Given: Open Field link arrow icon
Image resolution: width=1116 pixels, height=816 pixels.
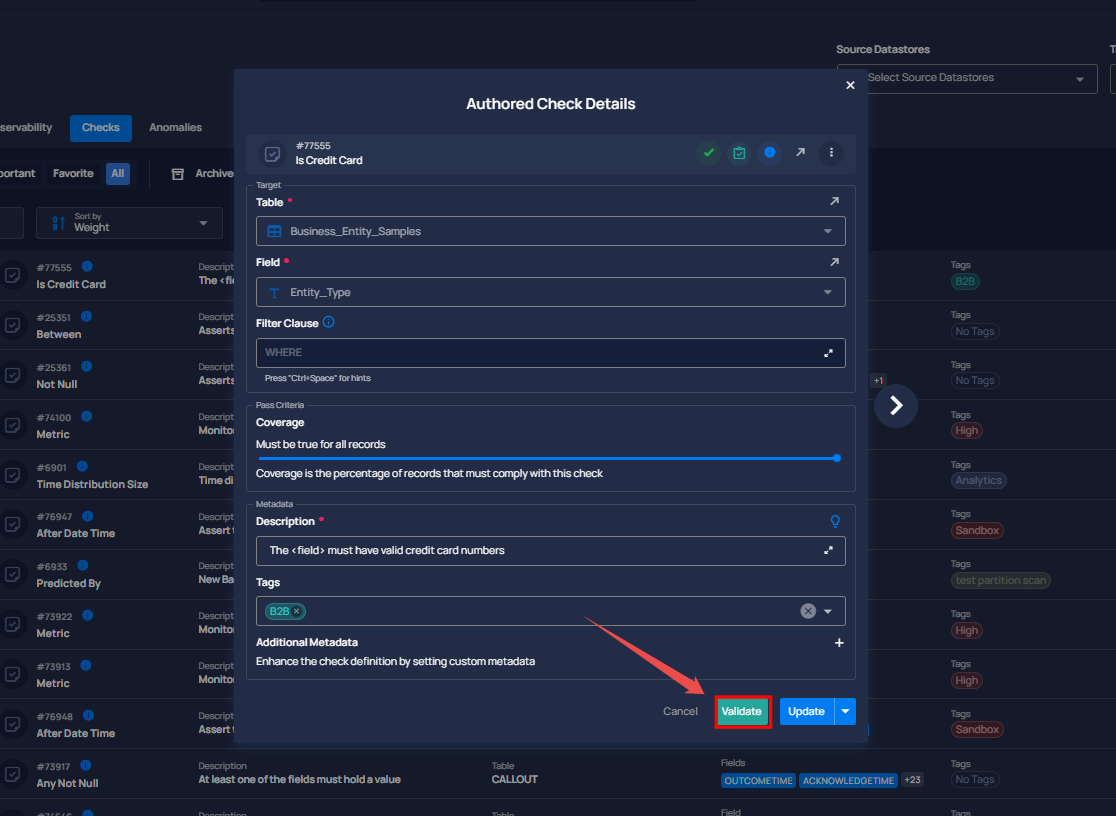Looking at the screenshot, I should (x=834, y=262).
